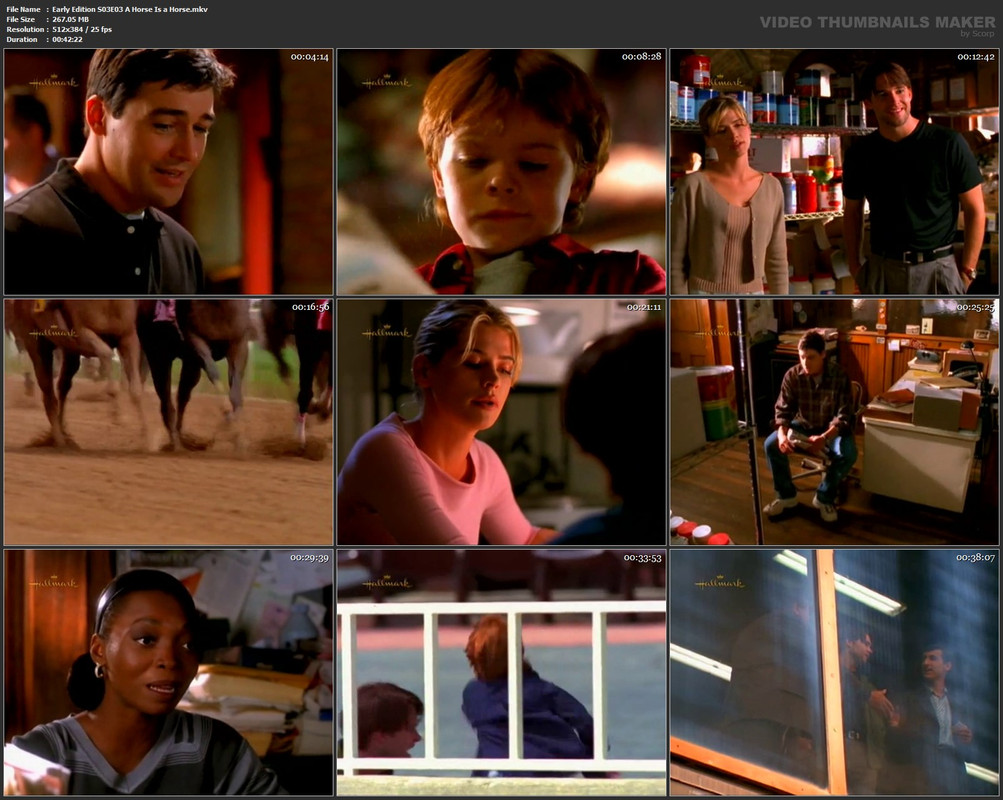Open the thumbnail stamped 00:04:14
Image resolution: width=1003 pixels, height=800 pixels.
coord(169,172)
